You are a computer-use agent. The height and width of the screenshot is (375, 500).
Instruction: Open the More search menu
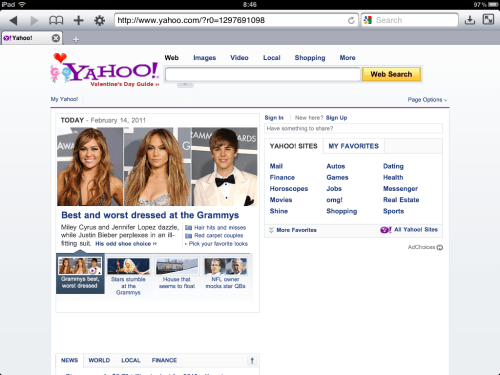[347, 58]
